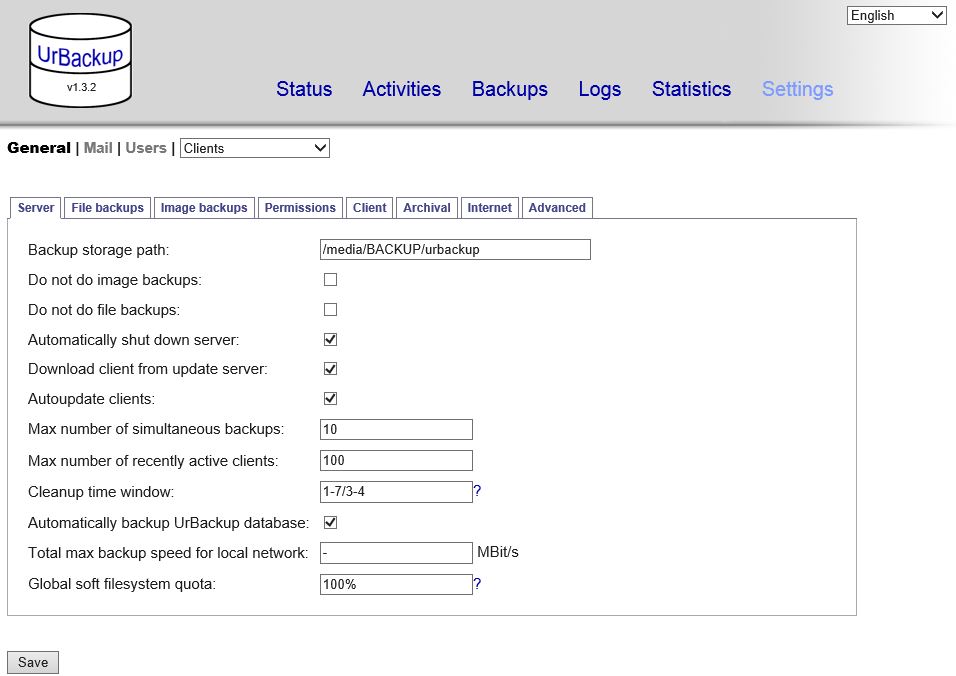Expand the Clients dropdown list
The width and height of the screenshot is (956, 676).
coord(254,148)
